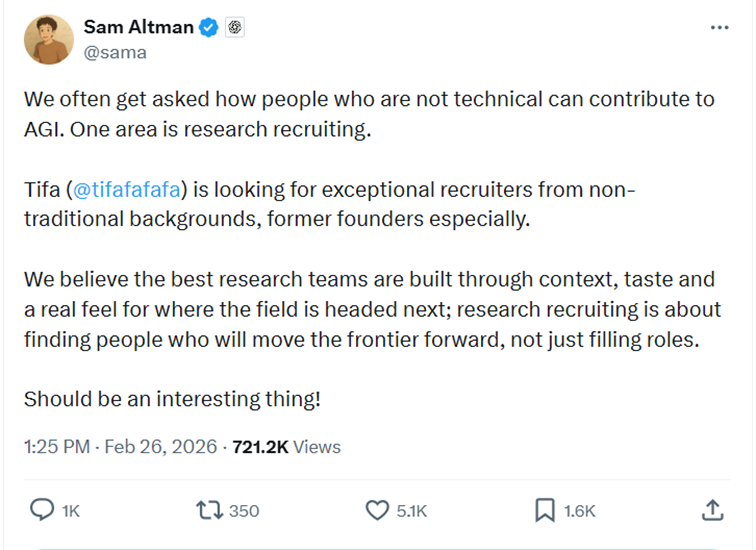Click the repost arrows icon
The image size is (756, 550).
pyautogui.click(x=209, y=510)
